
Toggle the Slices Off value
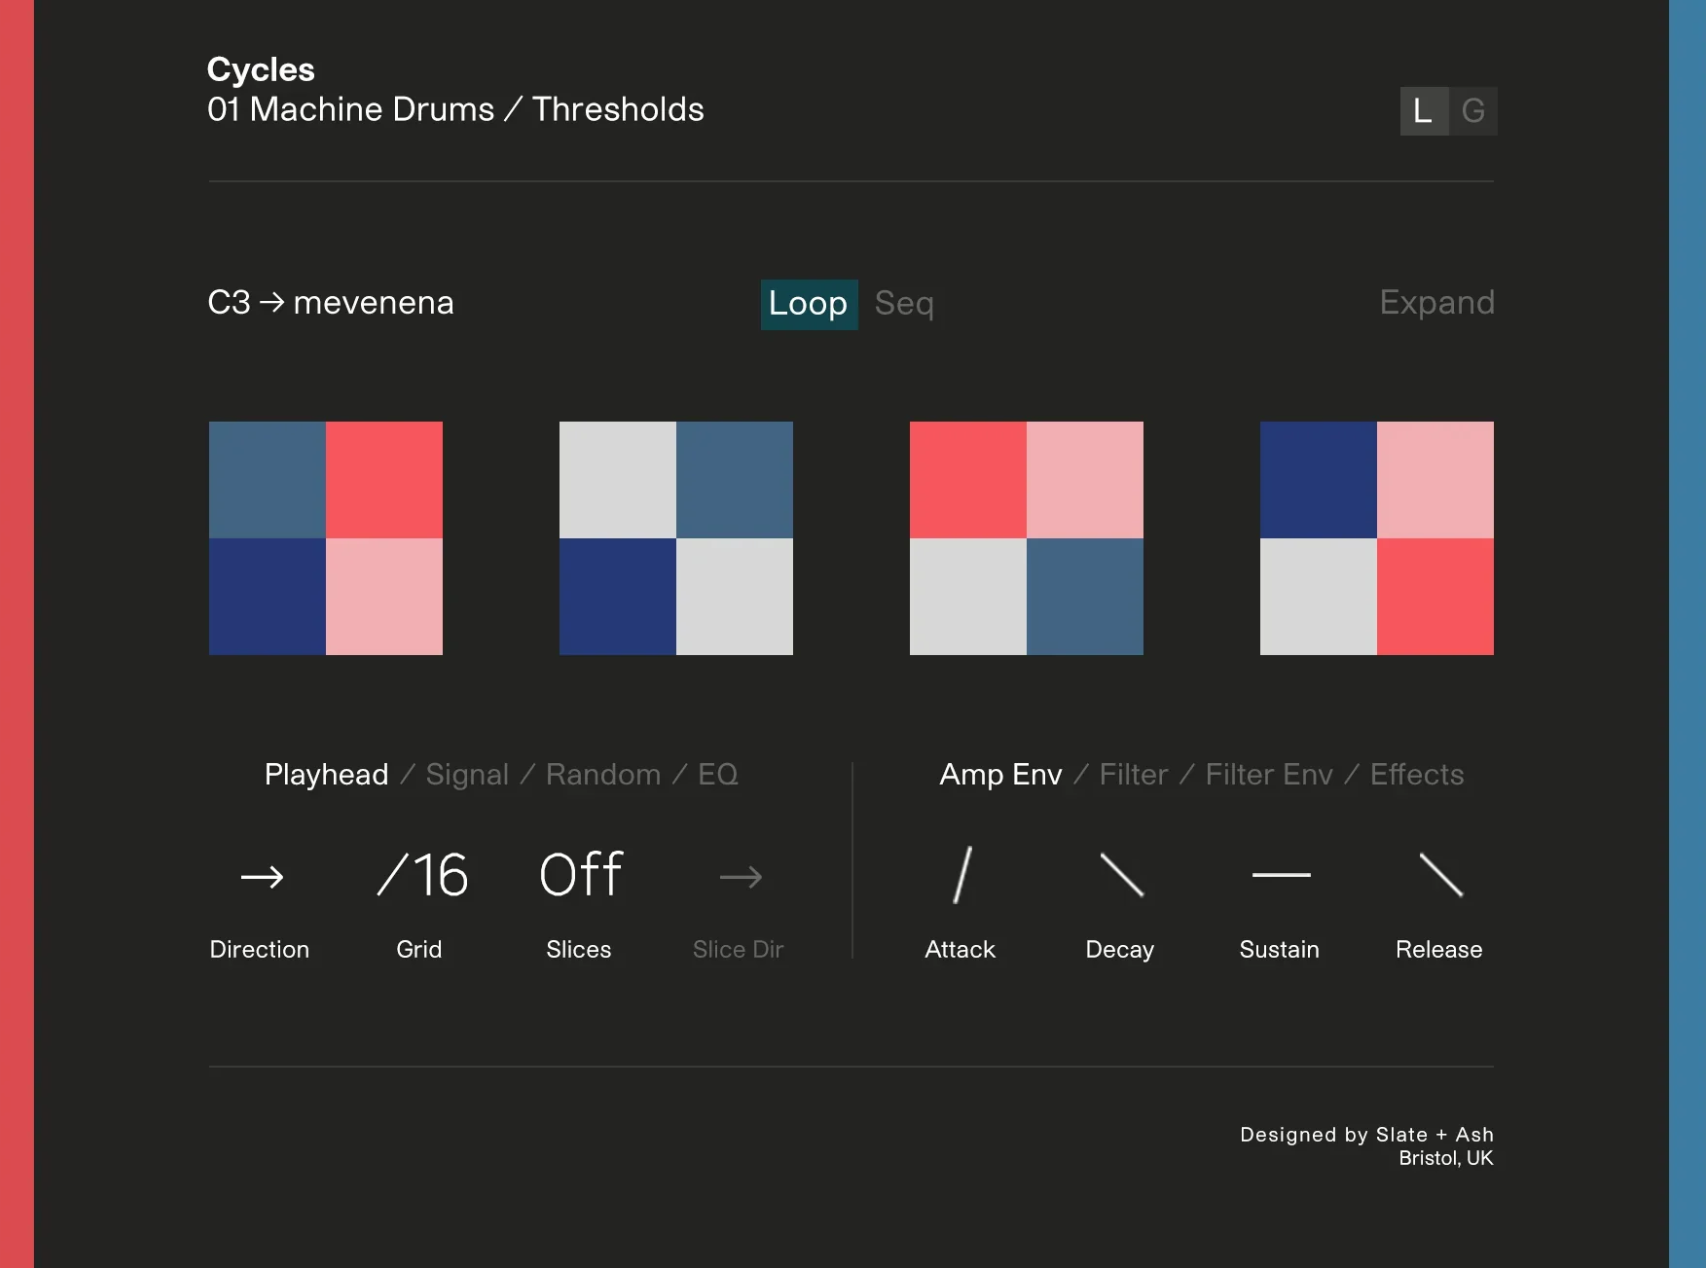(581, 875)
